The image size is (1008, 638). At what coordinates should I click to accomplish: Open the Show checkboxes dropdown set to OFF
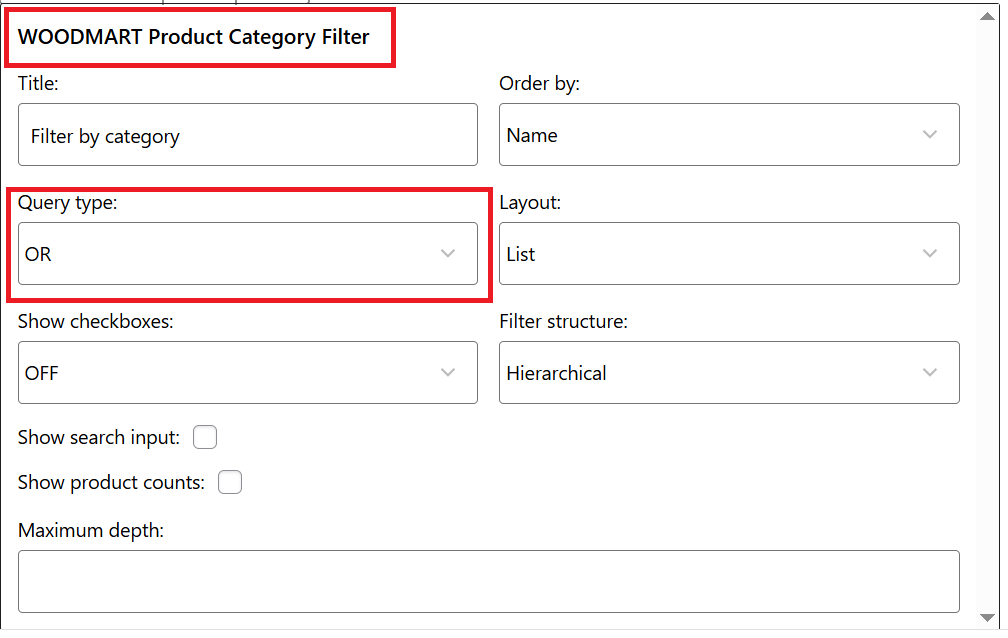click(x=248, y=372)
